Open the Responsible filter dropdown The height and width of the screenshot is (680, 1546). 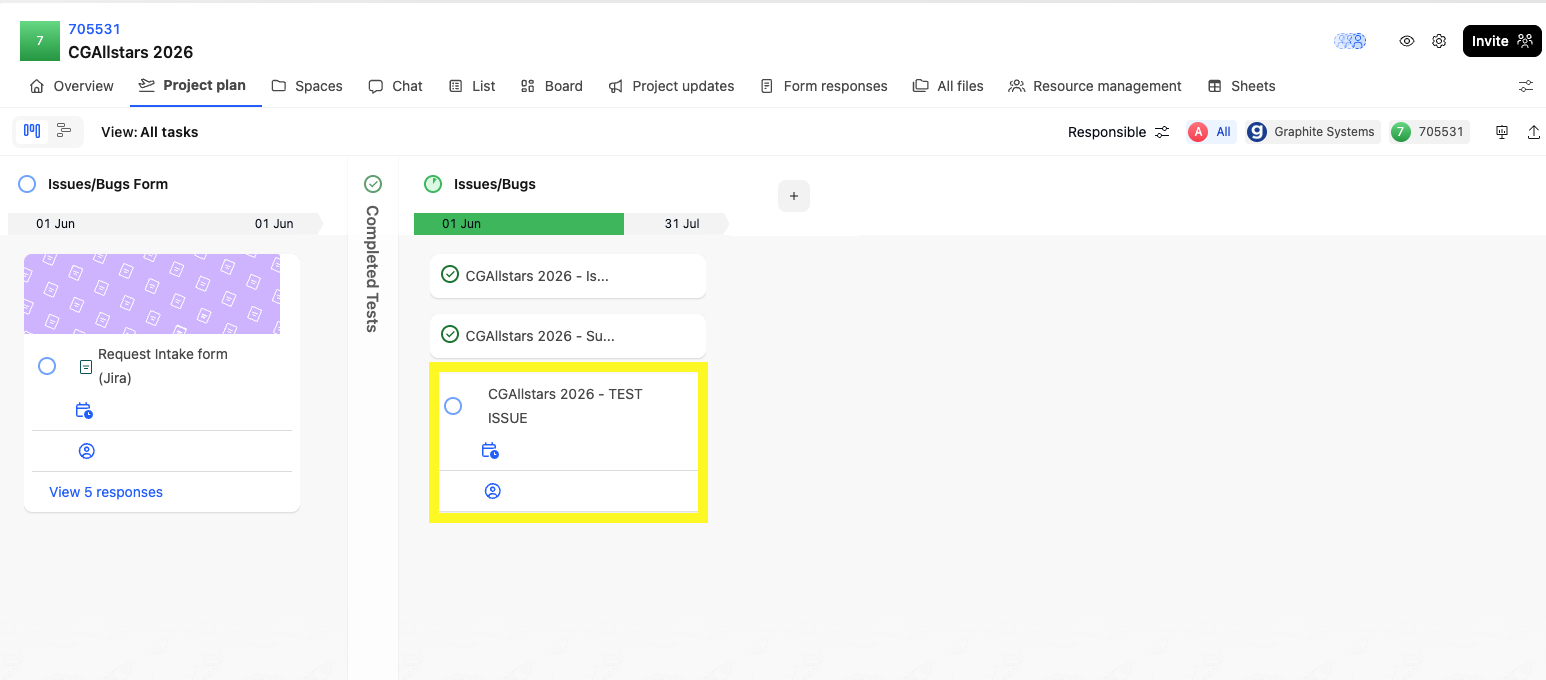[x=1119, y=132]
